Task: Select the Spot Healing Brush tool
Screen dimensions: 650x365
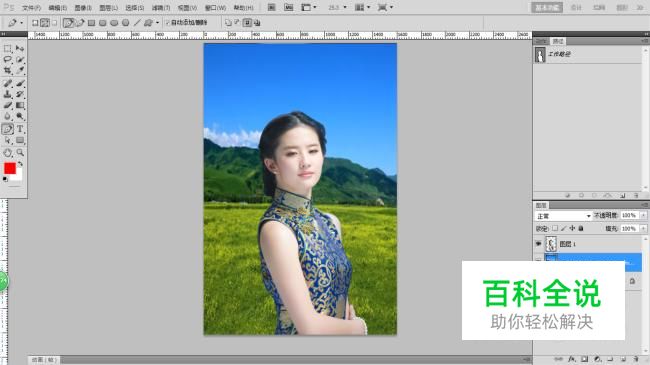Action: 7,83
